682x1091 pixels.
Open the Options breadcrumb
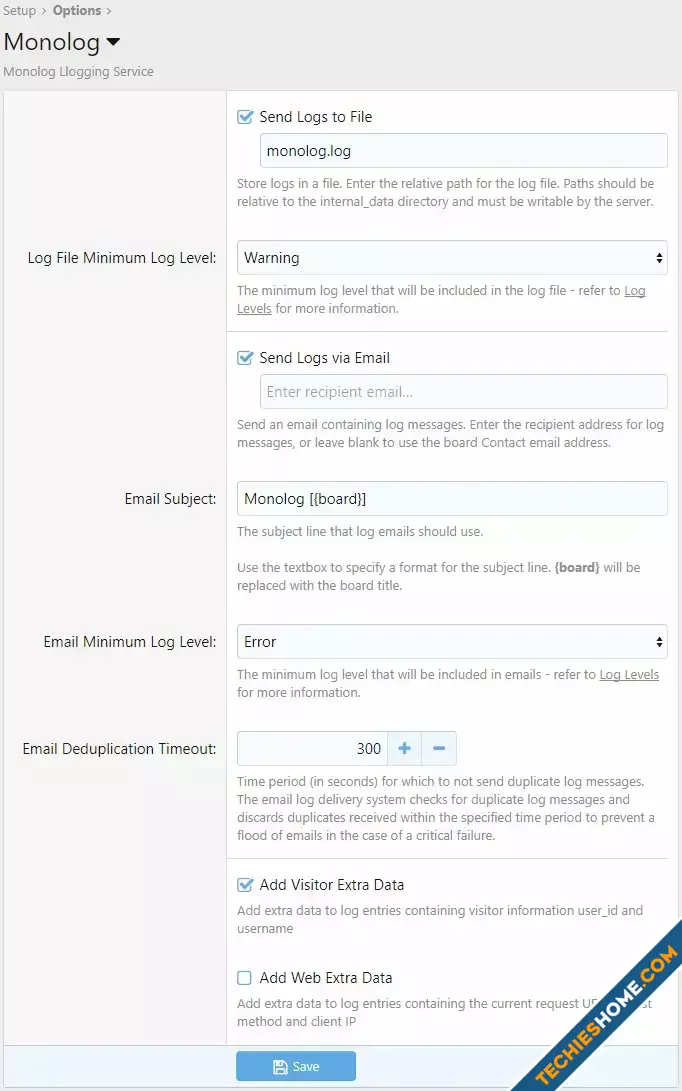pos(77,10)
